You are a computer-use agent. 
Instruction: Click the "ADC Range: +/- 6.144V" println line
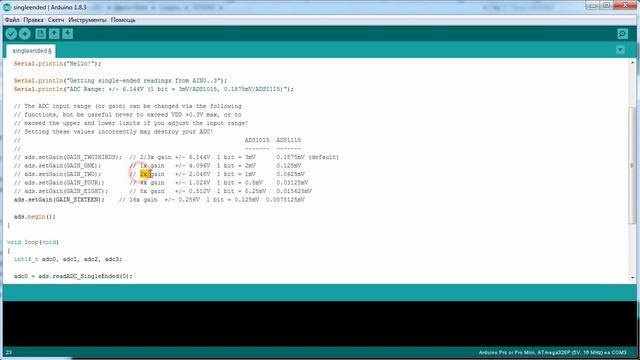pos(153,89)
